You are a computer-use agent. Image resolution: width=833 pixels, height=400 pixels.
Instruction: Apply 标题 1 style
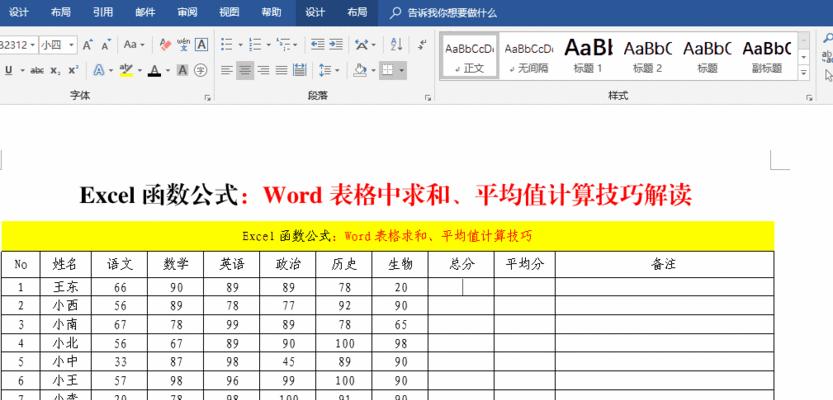pyautogui.click(x=588, y=55)
